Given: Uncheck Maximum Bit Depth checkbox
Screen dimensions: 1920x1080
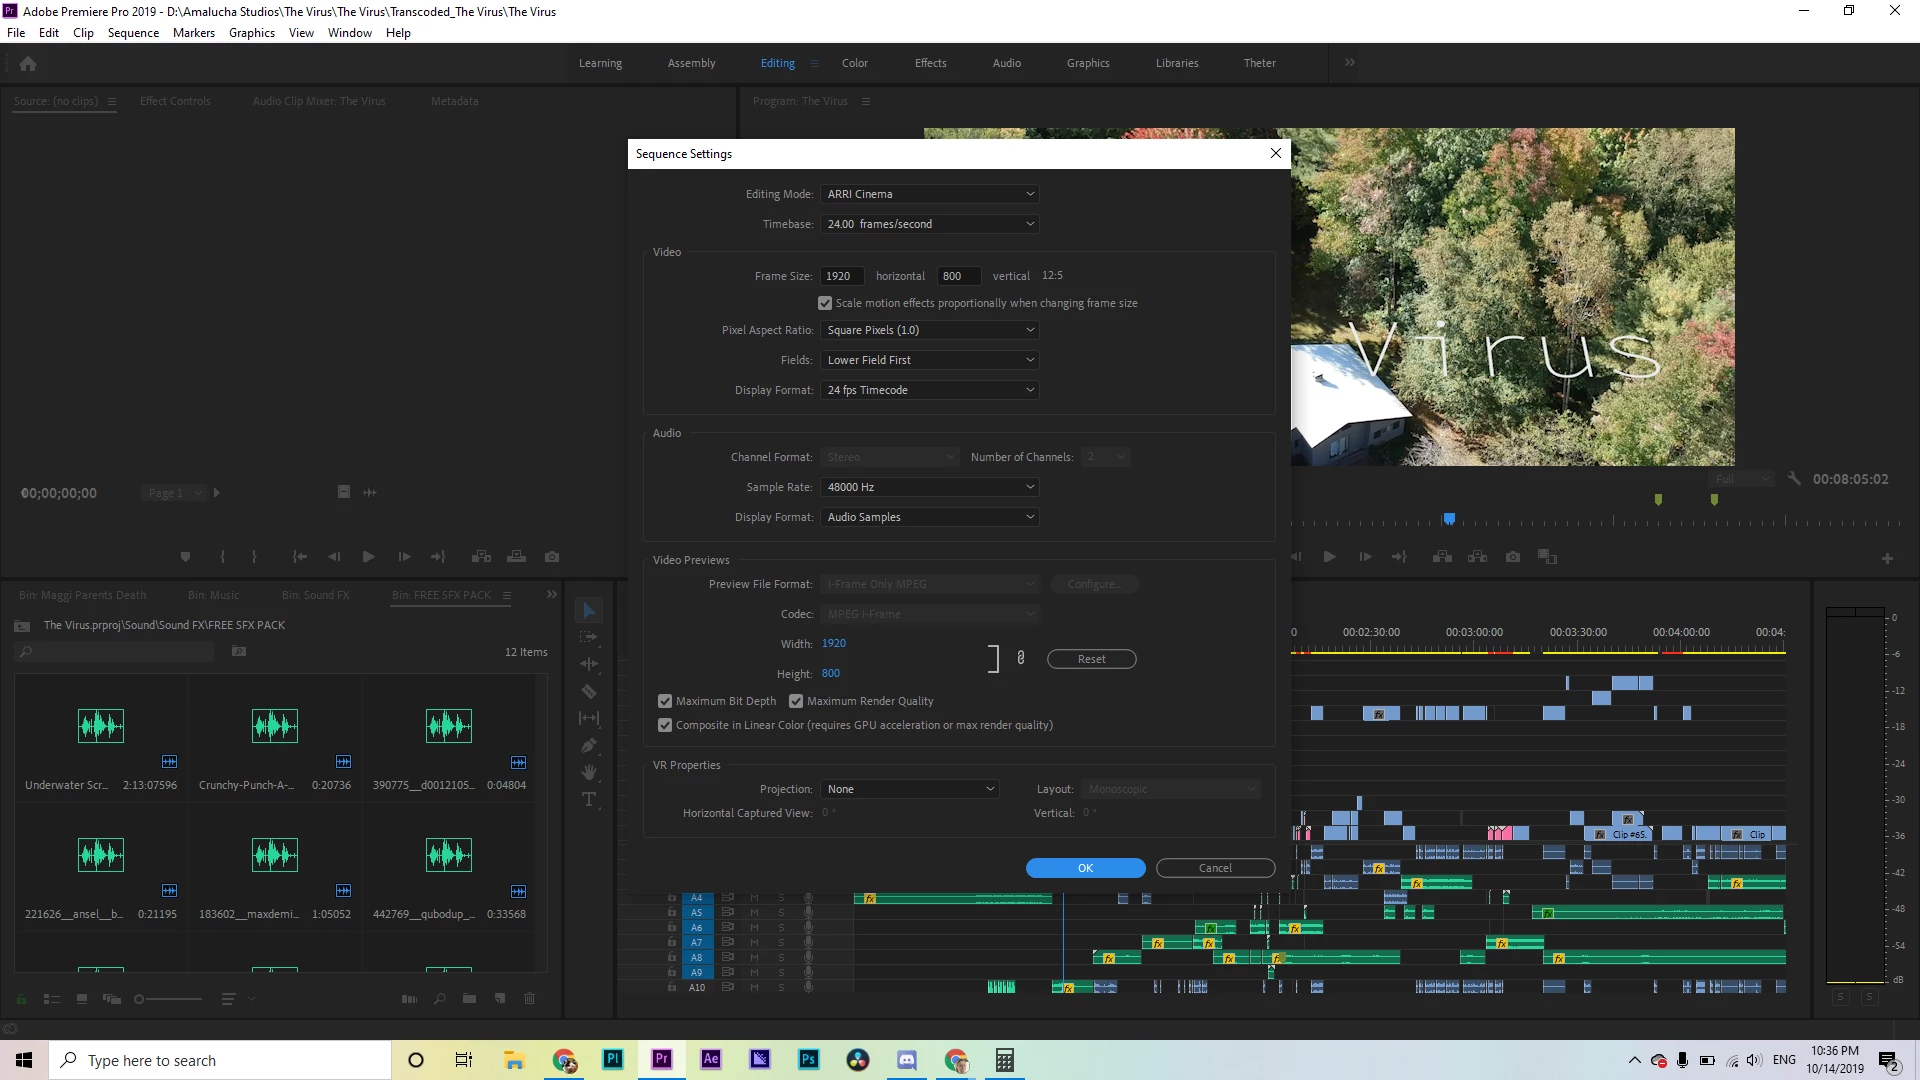Looking at the screenshot, I should coord(665,701).
